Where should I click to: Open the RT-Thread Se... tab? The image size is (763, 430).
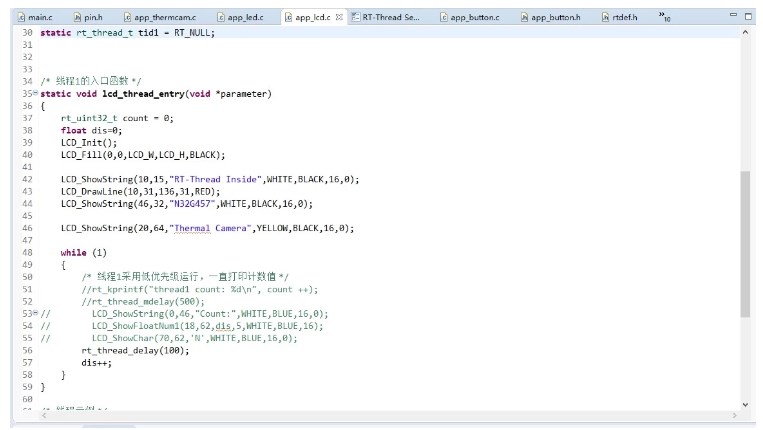pyautogui.click(x=385, y=18)
